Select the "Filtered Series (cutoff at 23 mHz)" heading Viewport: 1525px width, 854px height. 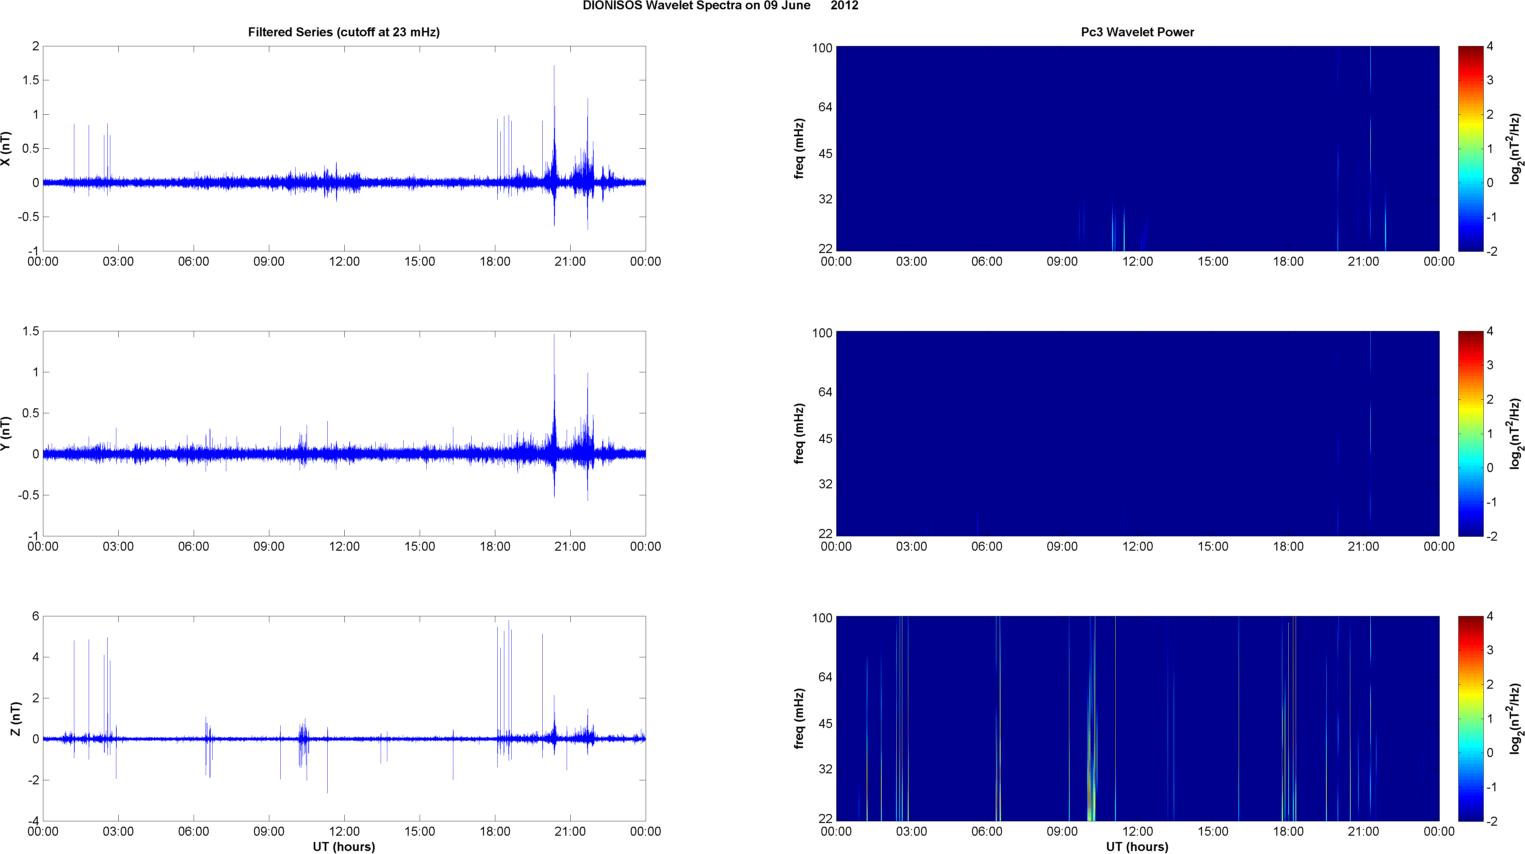(344, 32)
